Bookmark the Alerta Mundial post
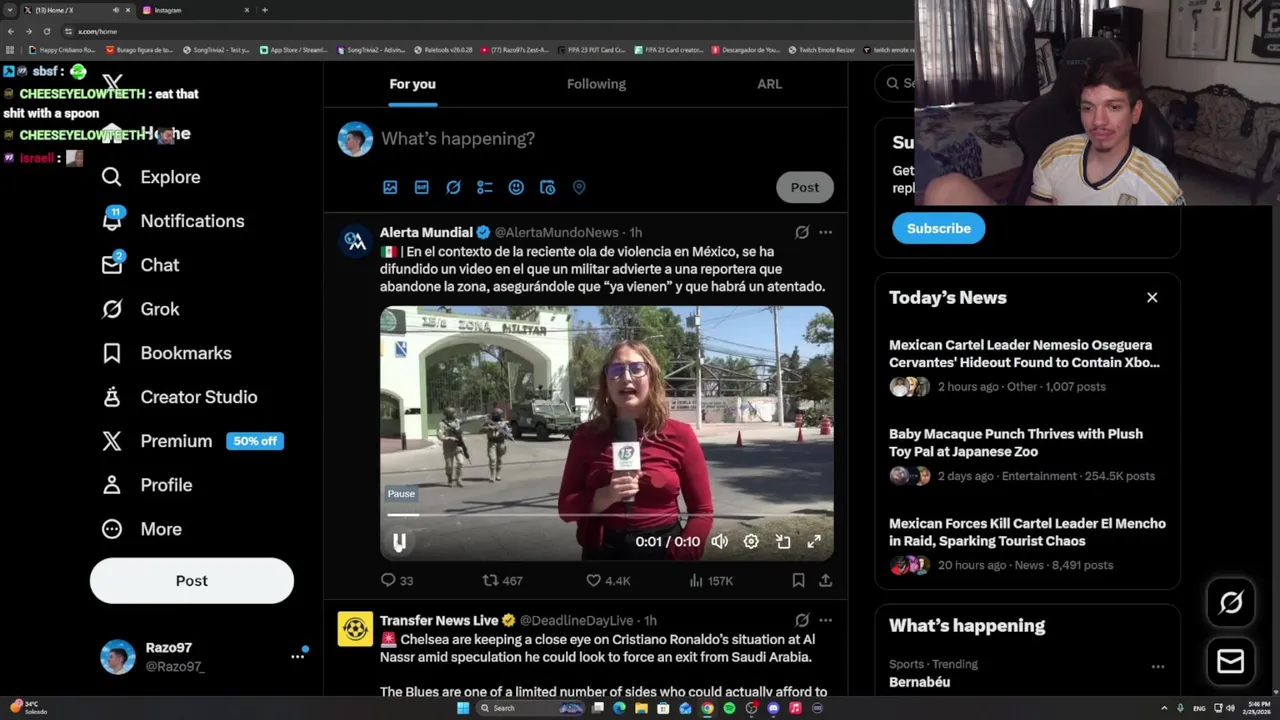This screenshot has height=720, width=1280. (x=798, y=580)
